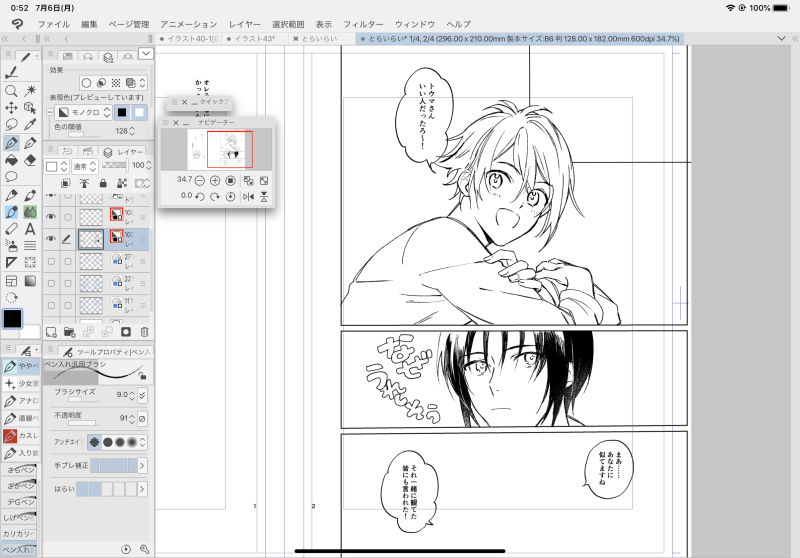Select the Frame border tool
This screenshot has width=800, height=558.
click(11, 281)
